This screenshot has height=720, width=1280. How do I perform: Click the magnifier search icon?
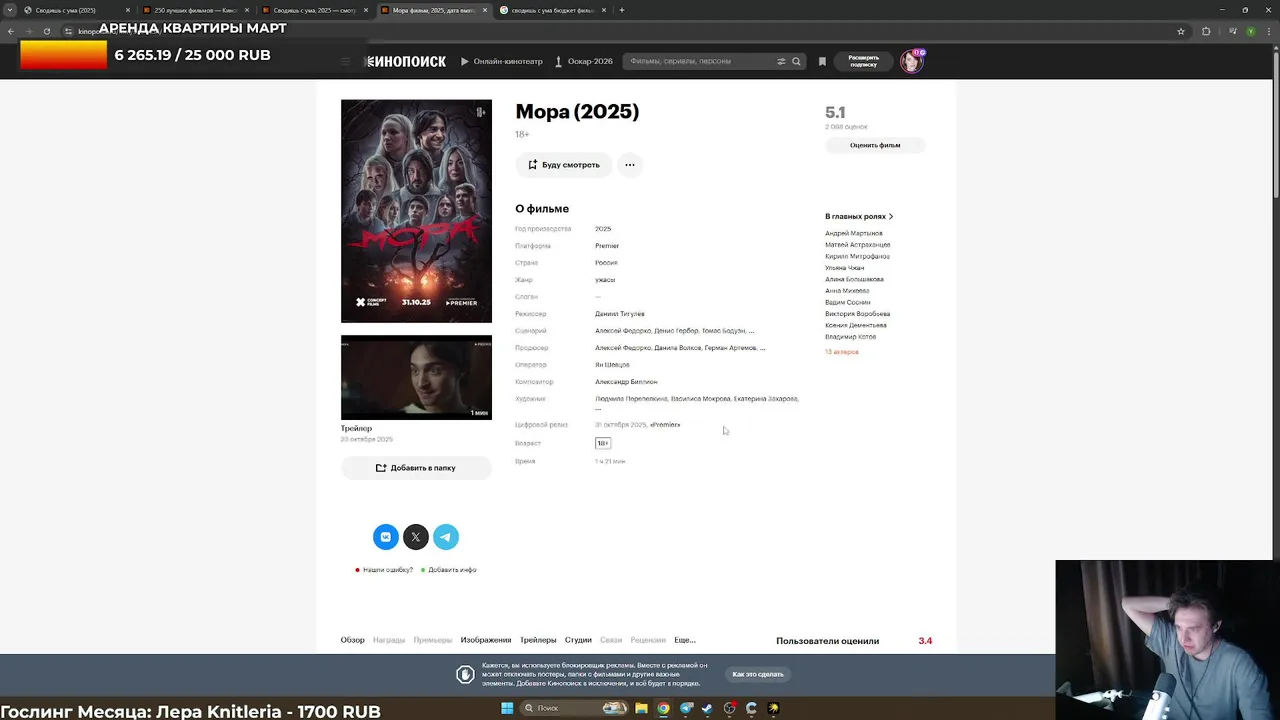point(796,61)
